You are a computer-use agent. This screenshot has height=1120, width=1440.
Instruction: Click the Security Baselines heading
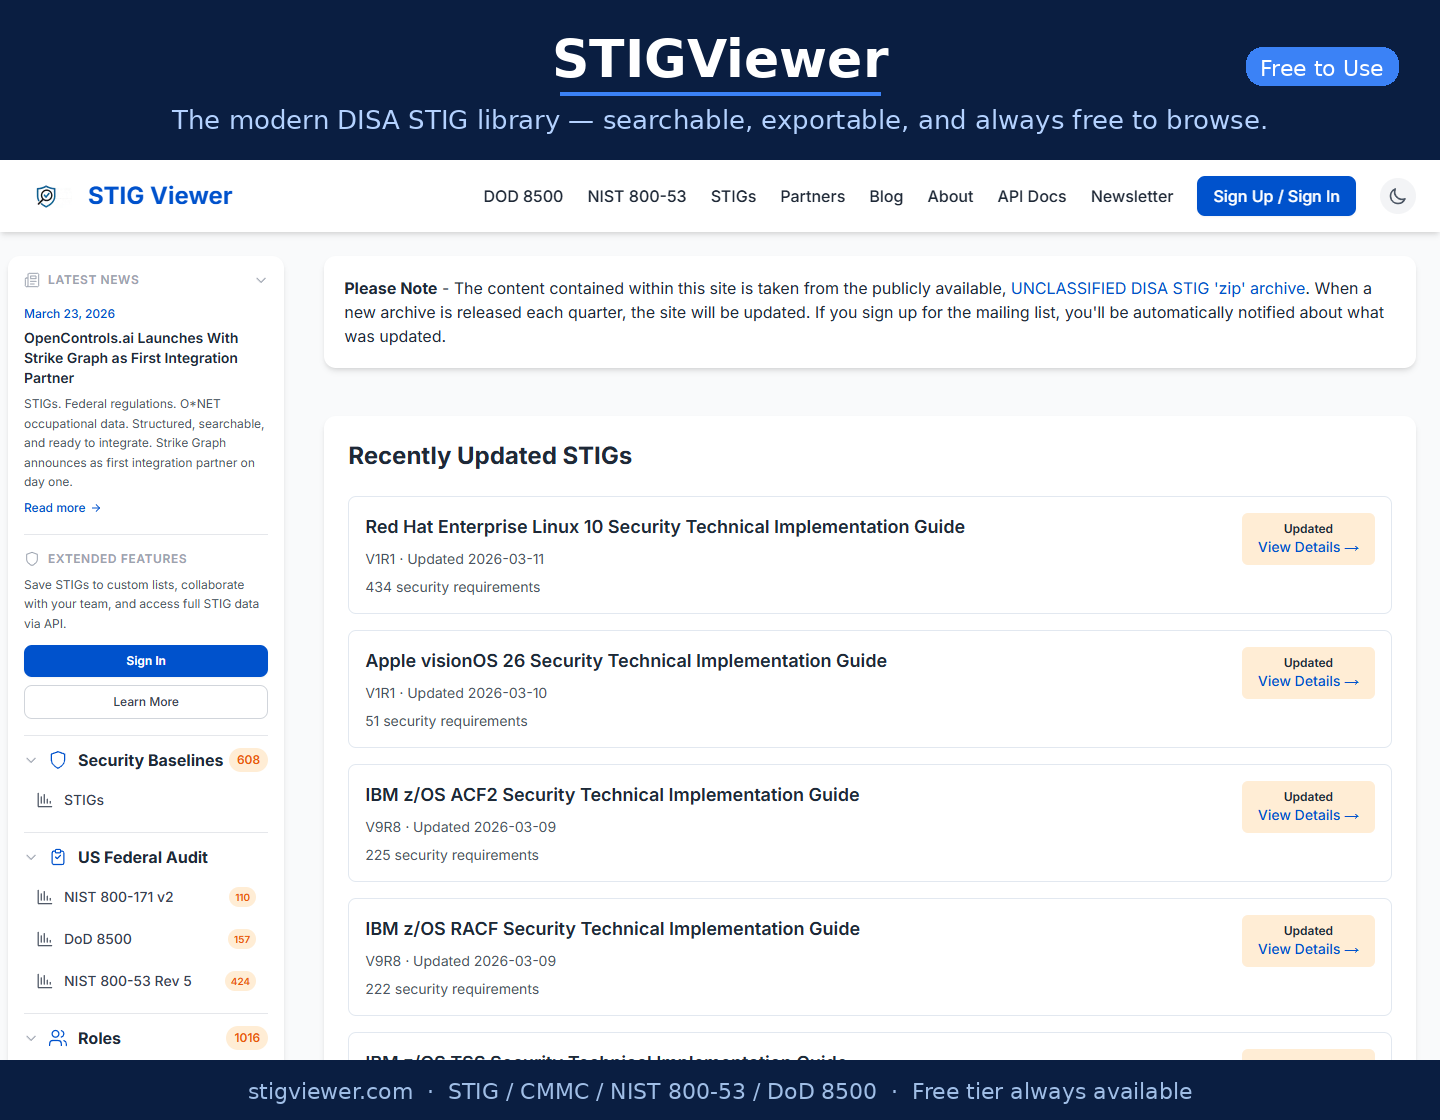pos(150,760)
